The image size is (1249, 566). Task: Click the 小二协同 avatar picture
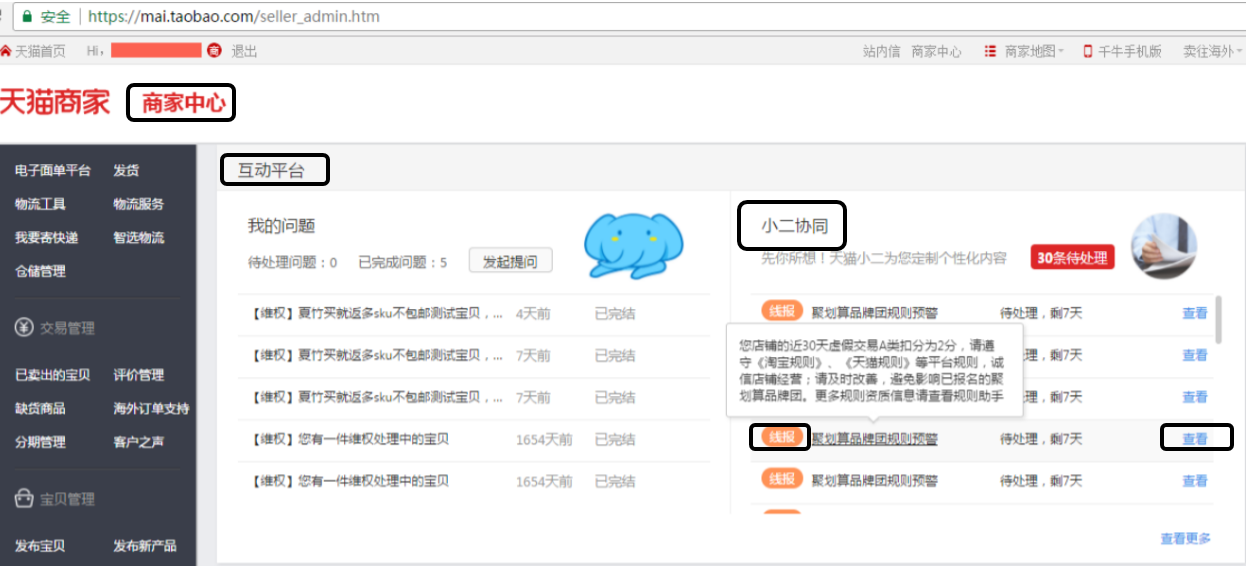click(1163, 246)
